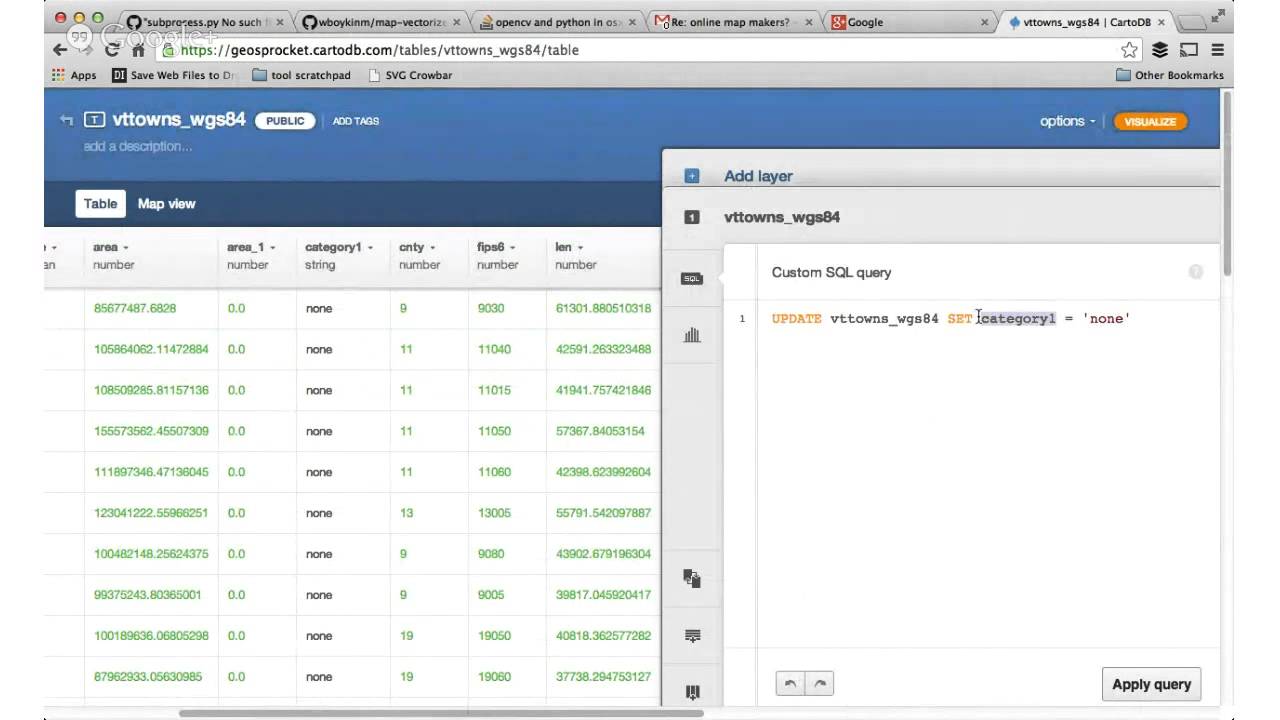Switch to Table view tab
Image resolution: width=1280 pixels, height=720 pixels.
100,203
